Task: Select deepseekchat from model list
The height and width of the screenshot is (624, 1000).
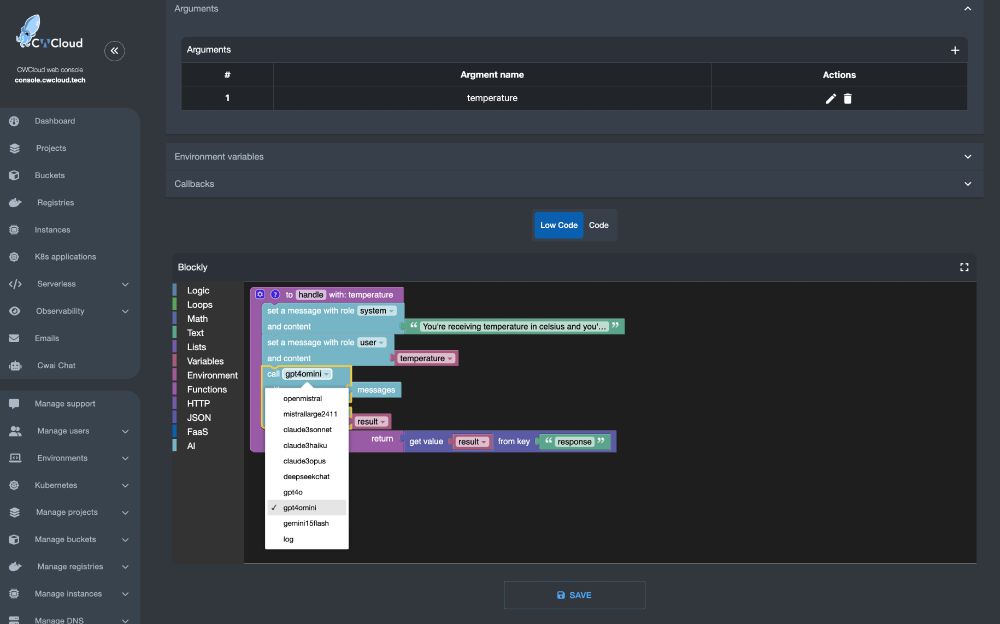Action: pos(307,477)
